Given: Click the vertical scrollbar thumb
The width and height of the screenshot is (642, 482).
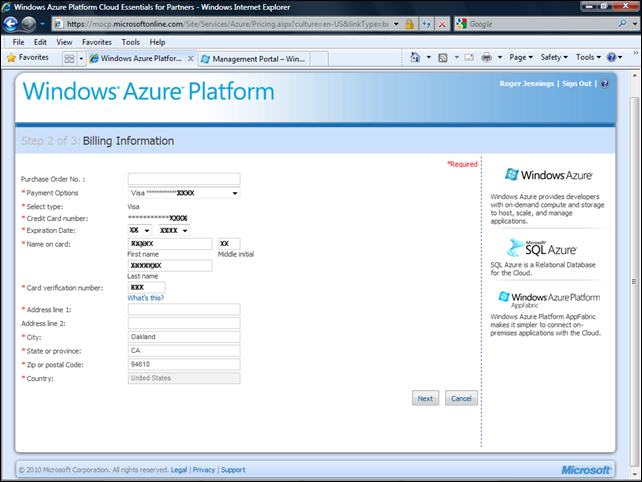Looking at the screenshot, I should [634, 281].
